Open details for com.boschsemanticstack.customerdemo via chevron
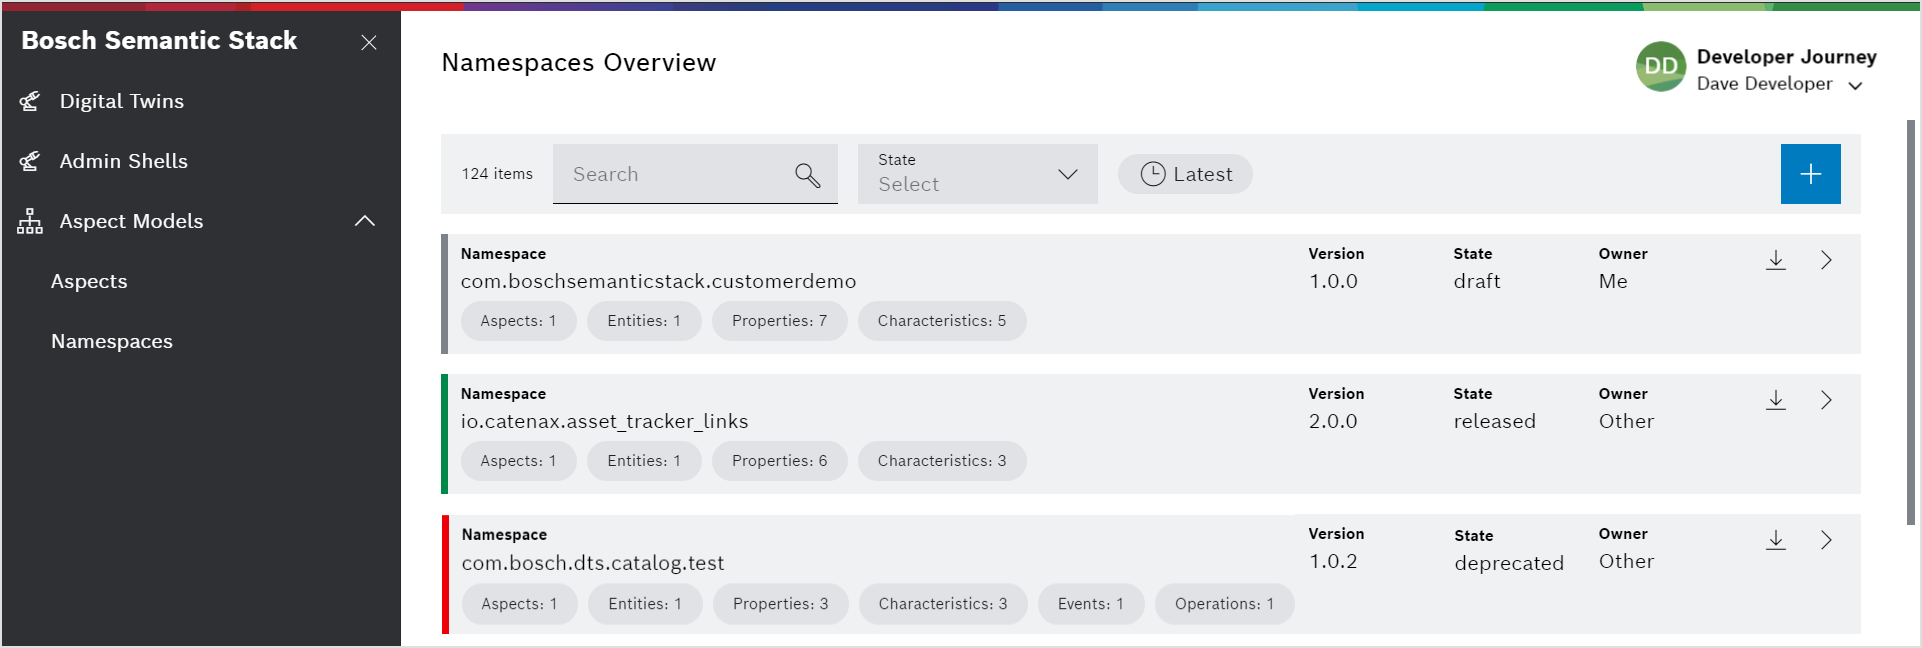 [x=1826, y=260]
